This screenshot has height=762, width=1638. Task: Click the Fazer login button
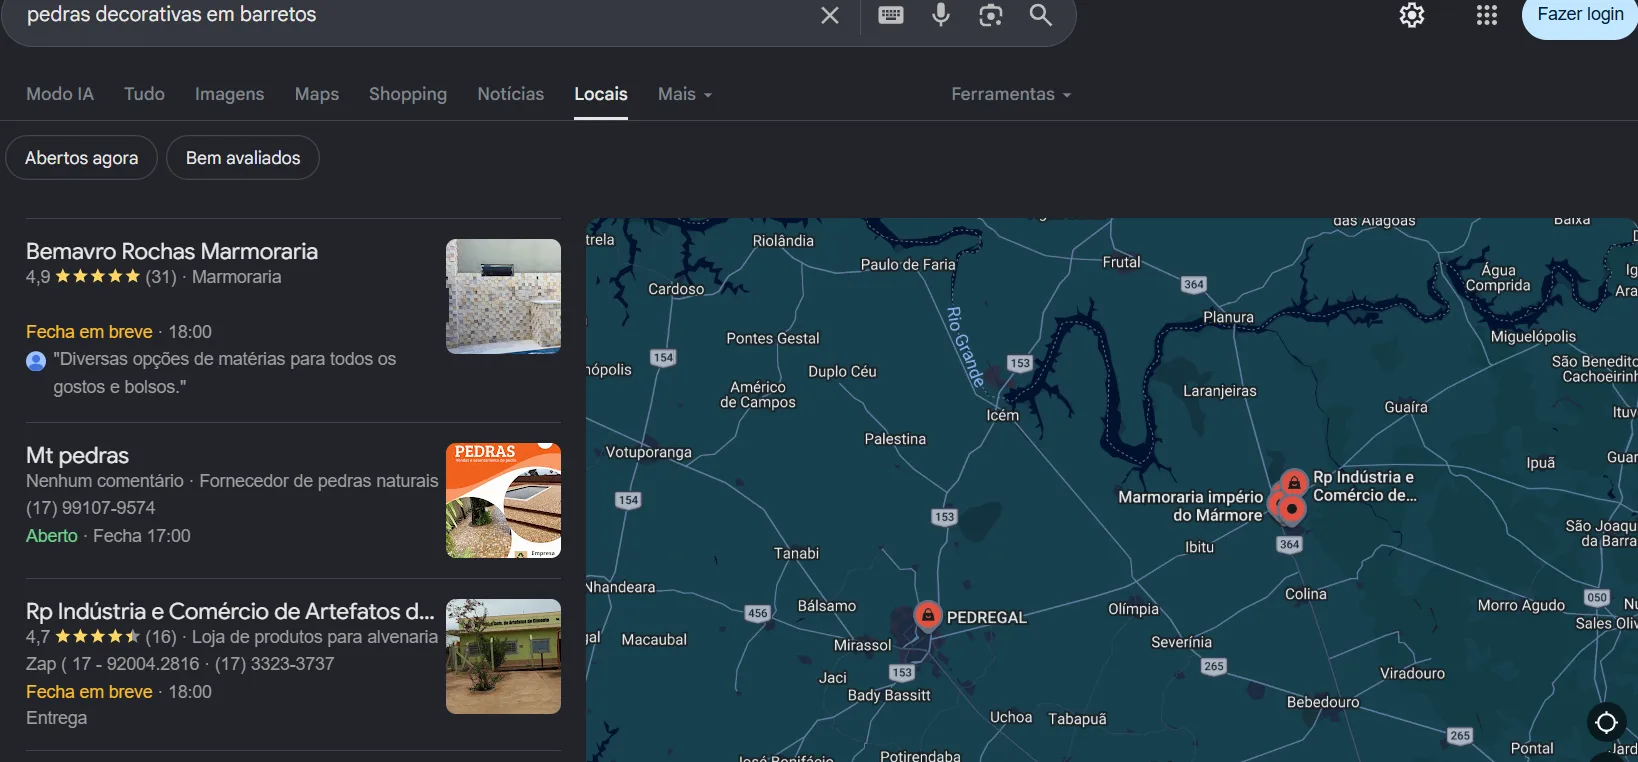pos(1580,16)
